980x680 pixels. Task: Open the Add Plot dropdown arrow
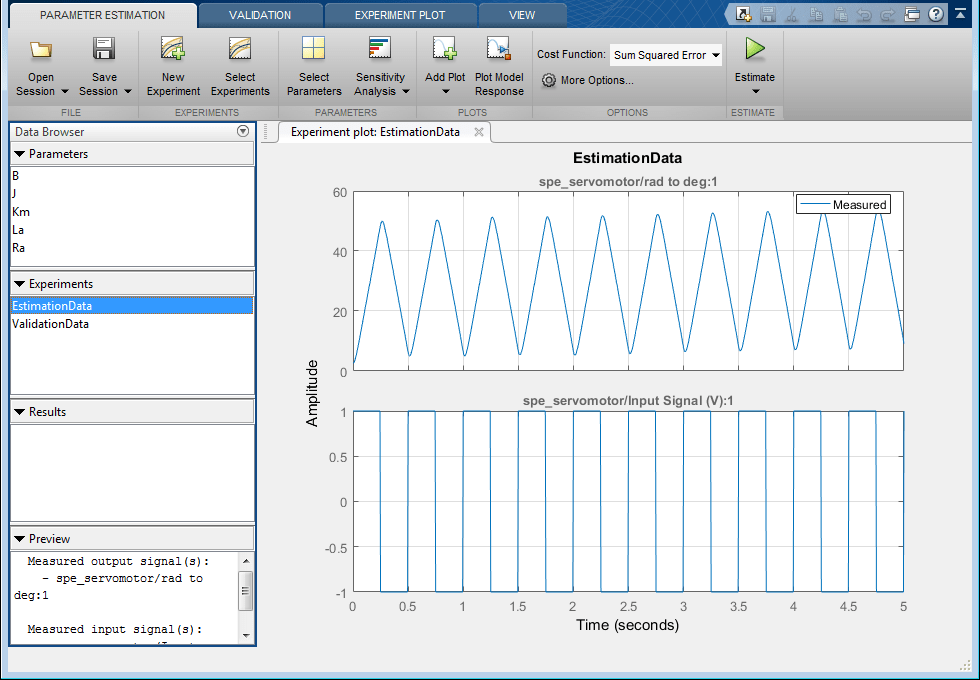pos(445,92)
